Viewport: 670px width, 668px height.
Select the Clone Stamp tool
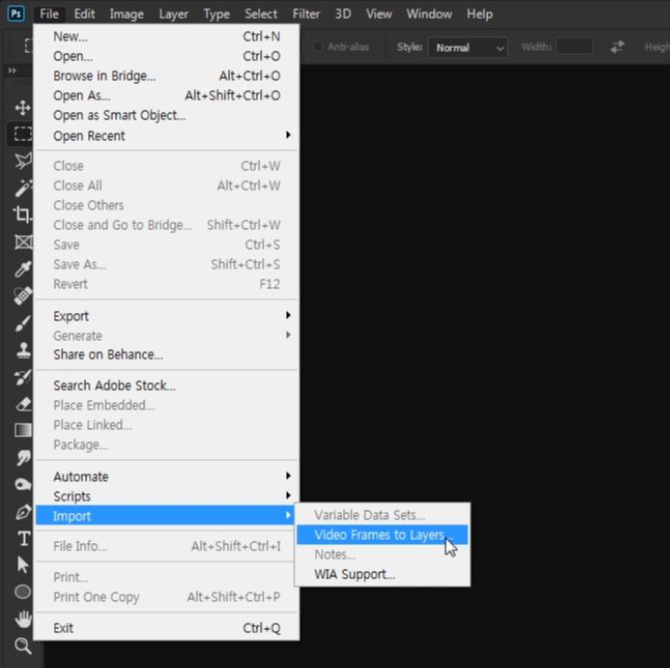(24, 350)
